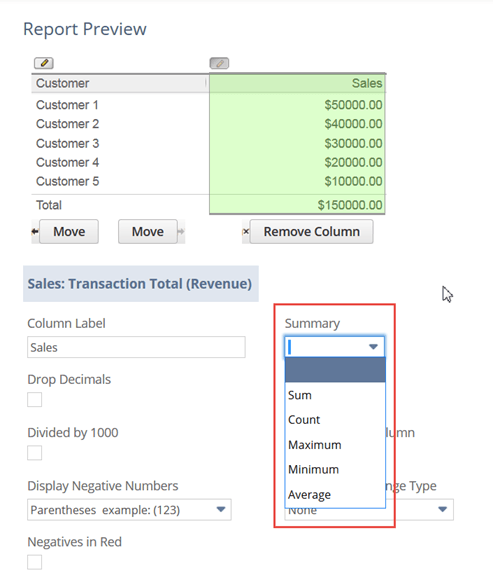
Task: Click the $10000.00 sales value
Action: click(353, 181)
